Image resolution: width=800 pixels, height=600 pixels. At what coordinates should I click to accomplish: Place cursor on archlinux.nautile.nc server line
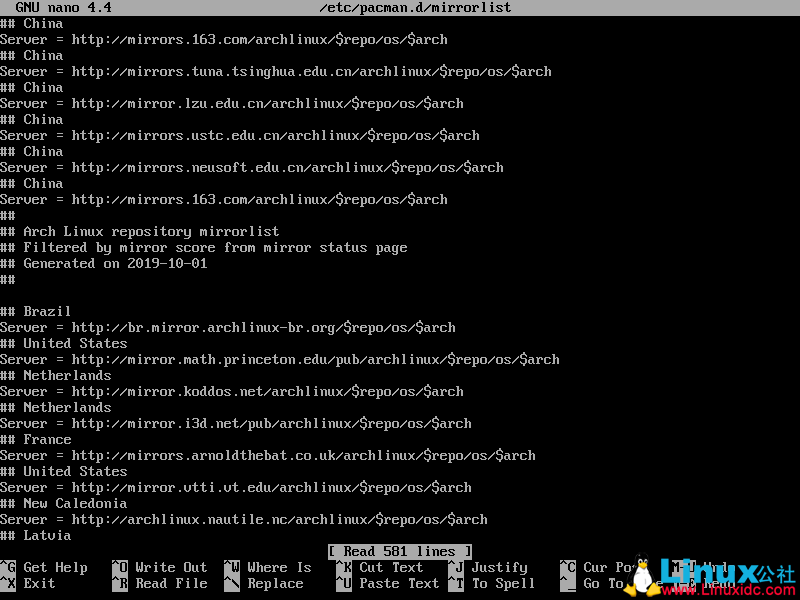click(244, 519)
